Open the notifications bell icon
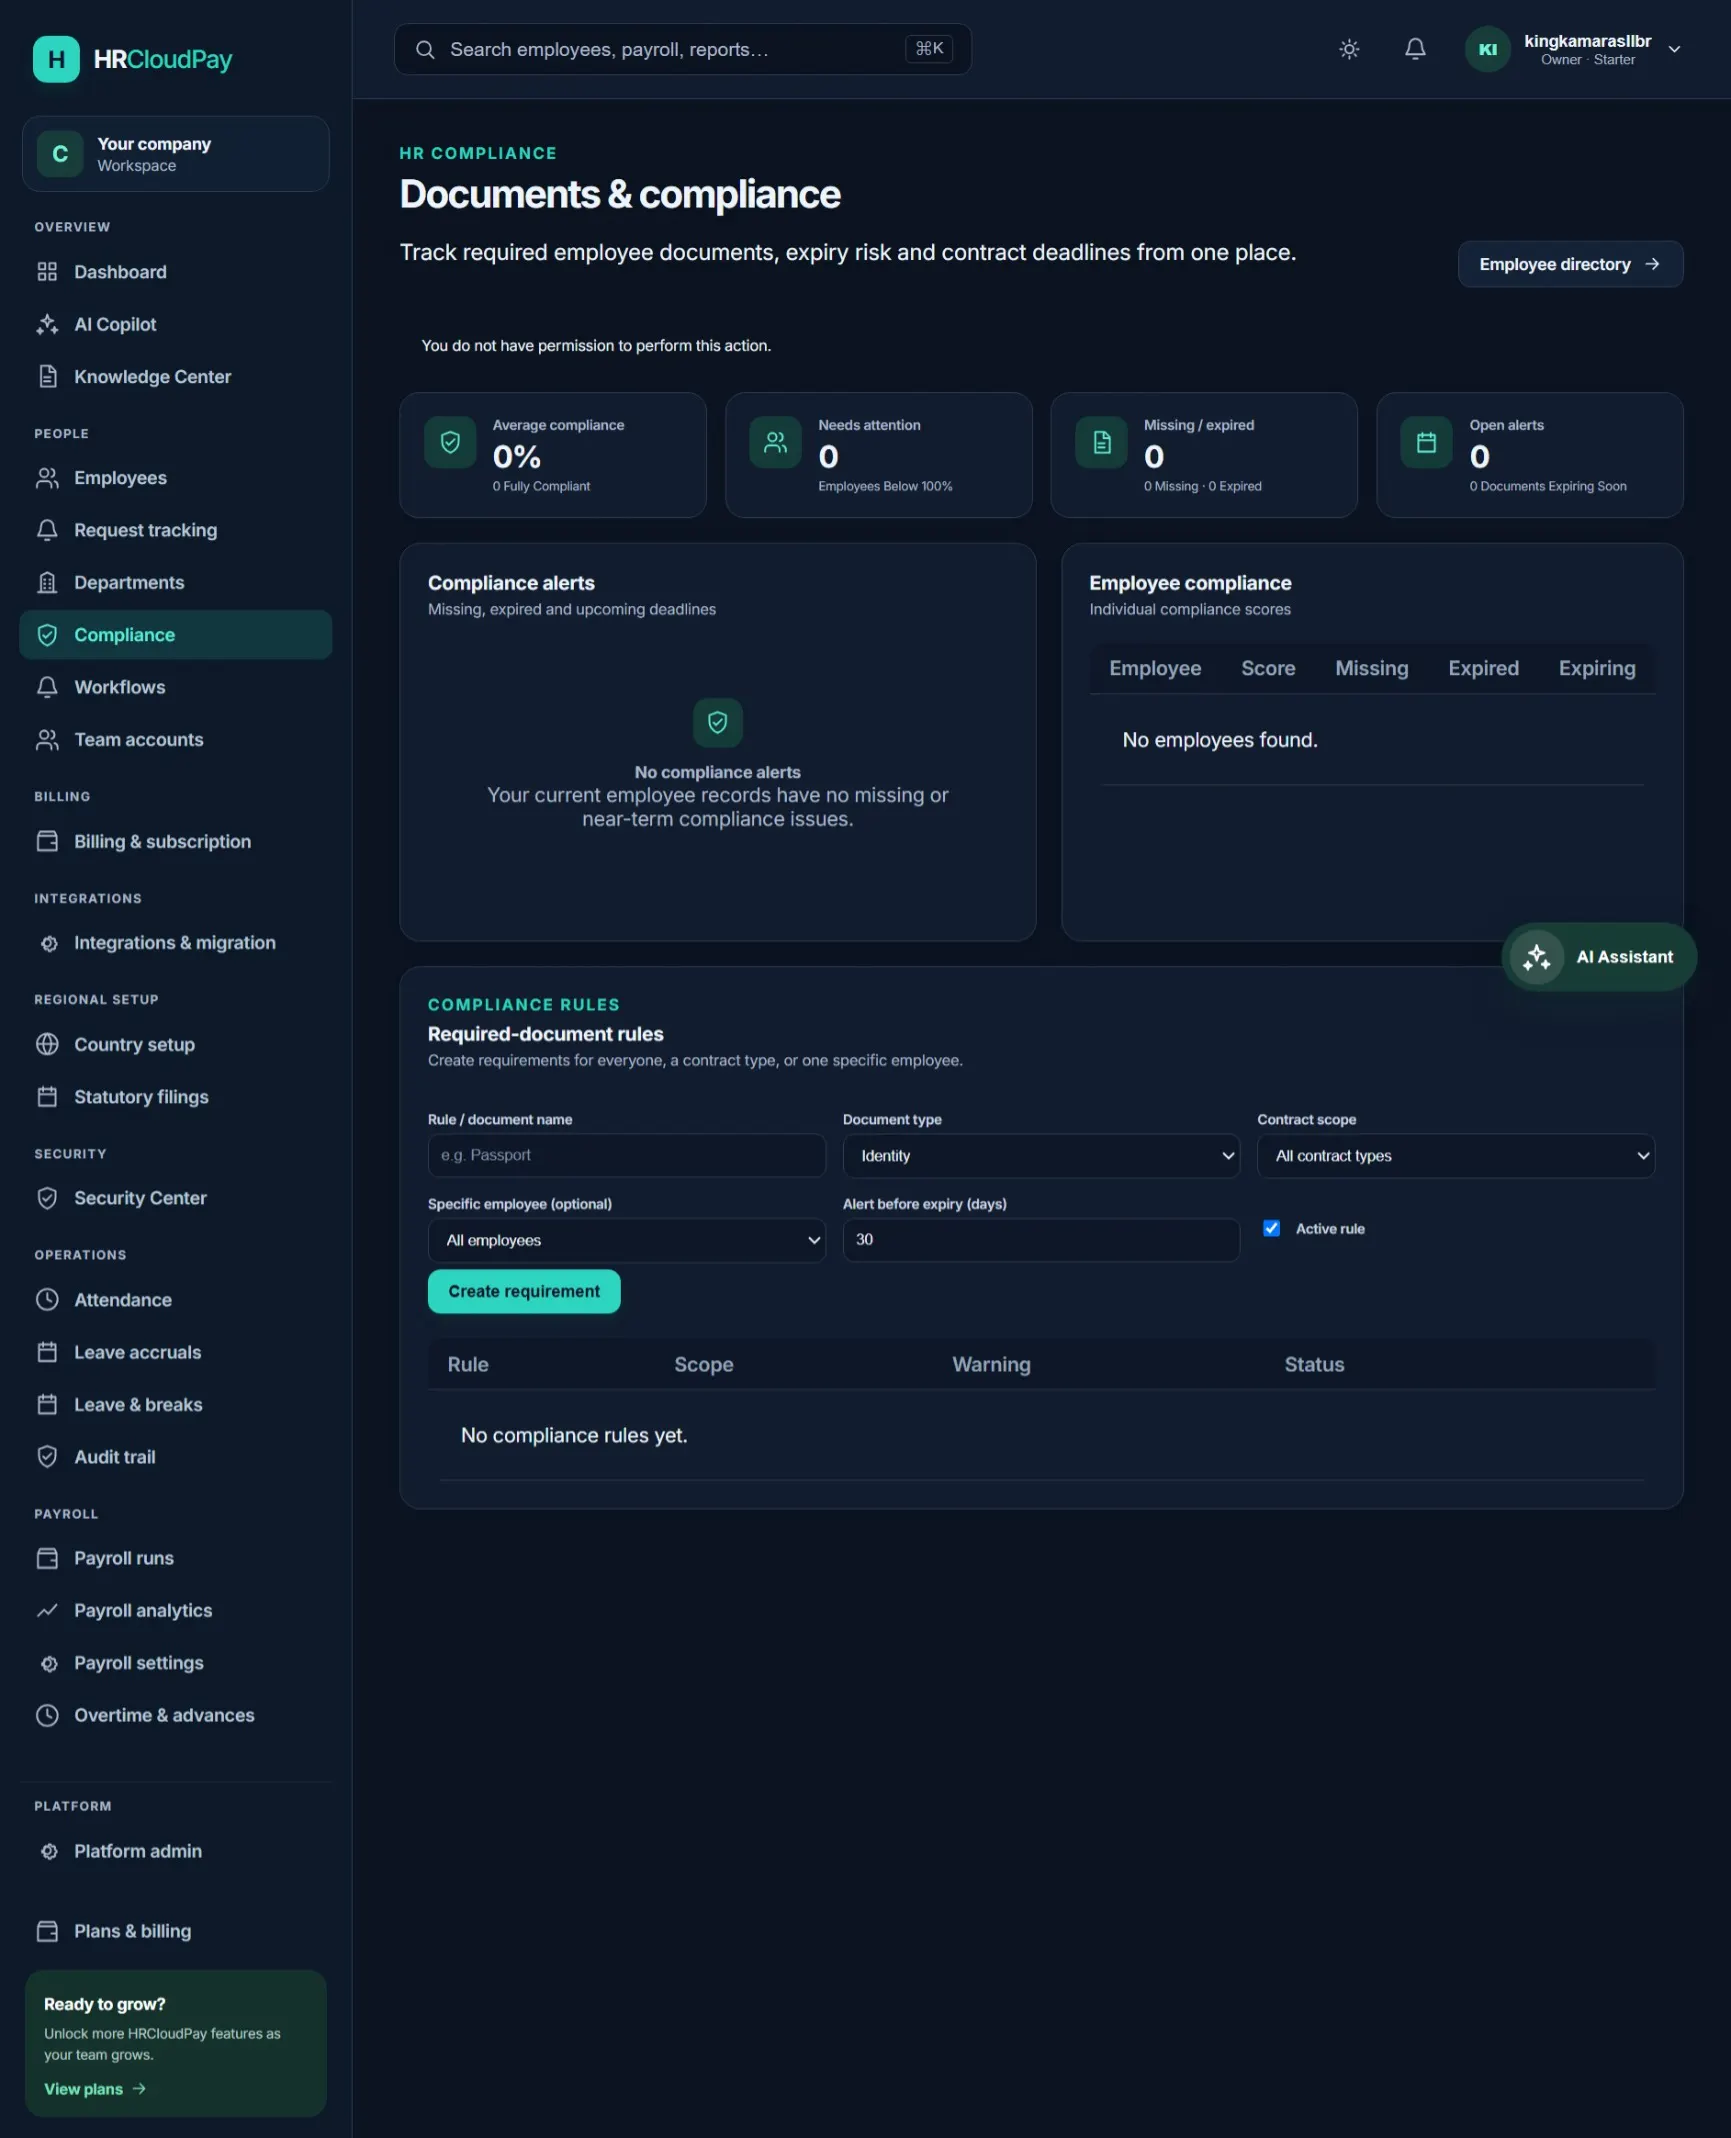 [1415, 49]
